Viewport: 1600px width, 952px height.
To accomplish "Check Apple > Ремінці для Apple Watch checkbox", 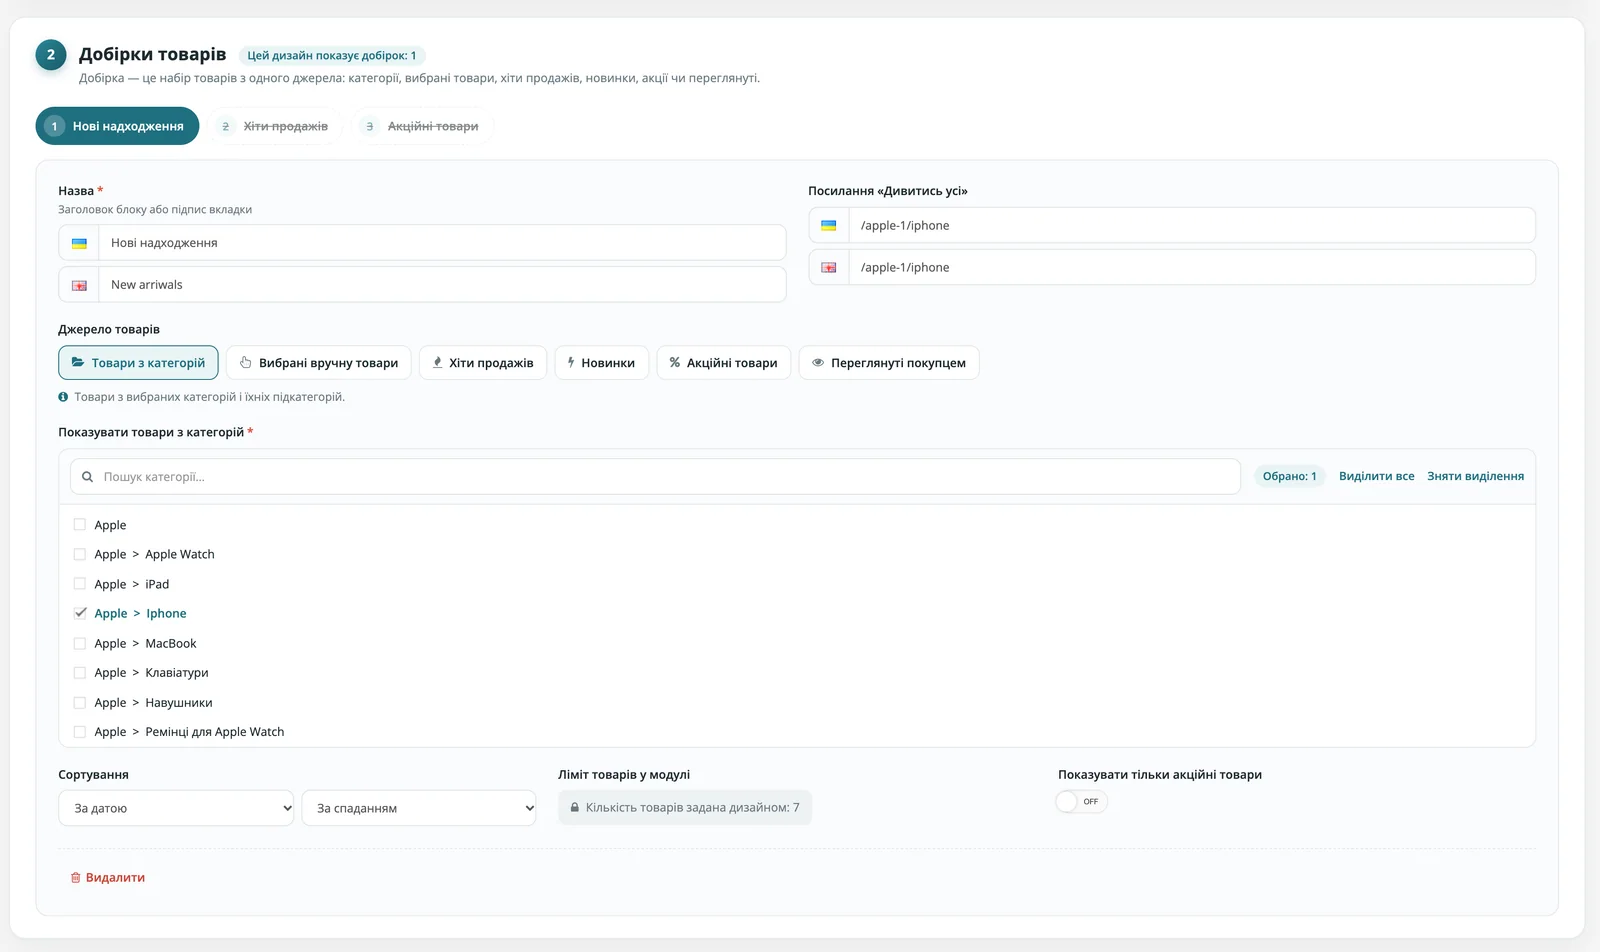I will [80, 732].
